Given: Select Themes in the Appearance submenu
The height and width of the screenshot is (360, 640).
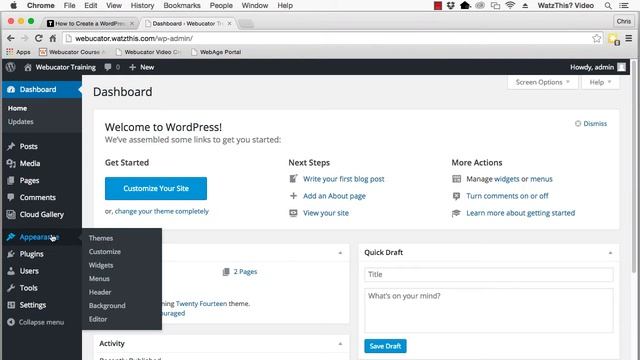Looking at the screenshot, I should tap(101, 238).
